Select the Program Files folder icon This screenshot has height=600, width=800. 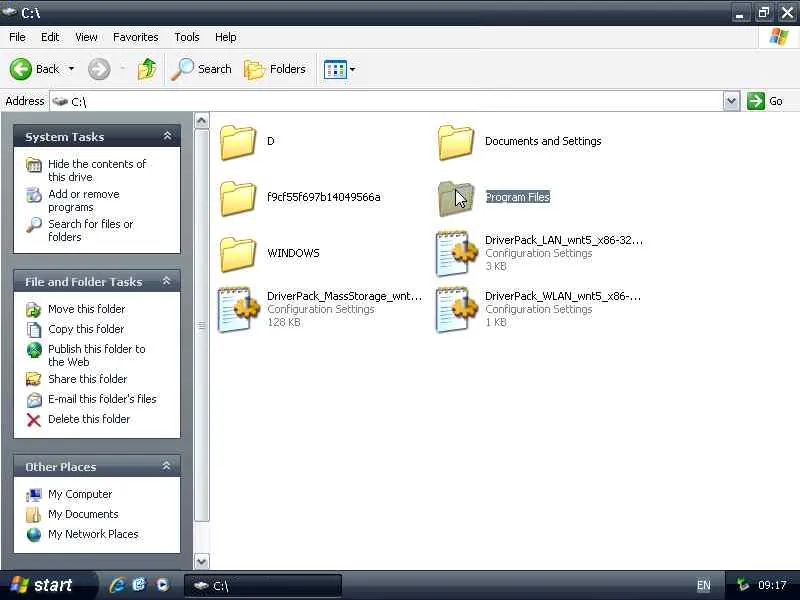tap(456, 198)
